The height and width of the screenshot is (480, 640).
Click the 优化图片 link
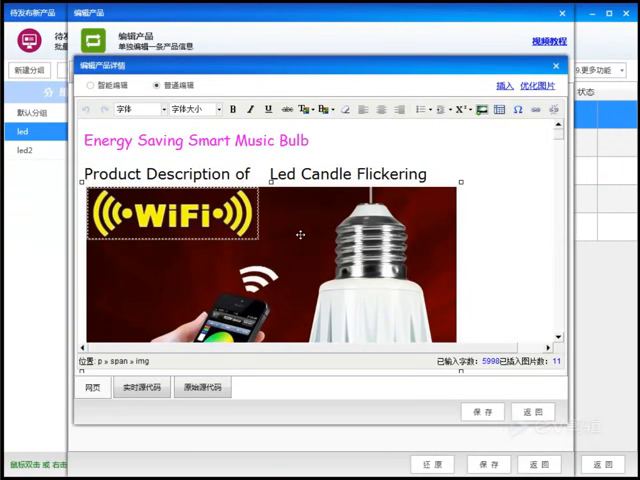(538, 86)
